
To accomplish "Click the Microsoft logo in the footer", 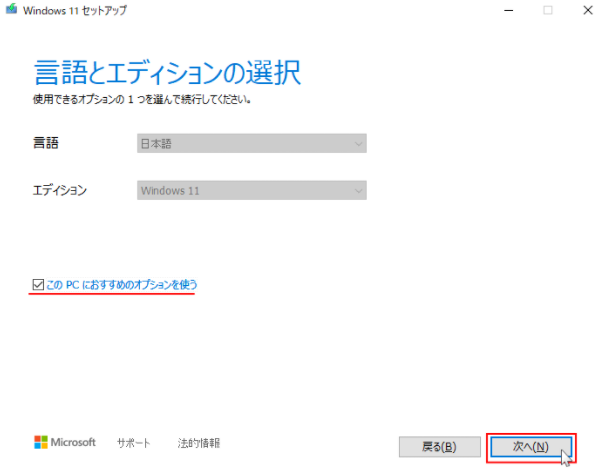I will (x=65, y=442).
